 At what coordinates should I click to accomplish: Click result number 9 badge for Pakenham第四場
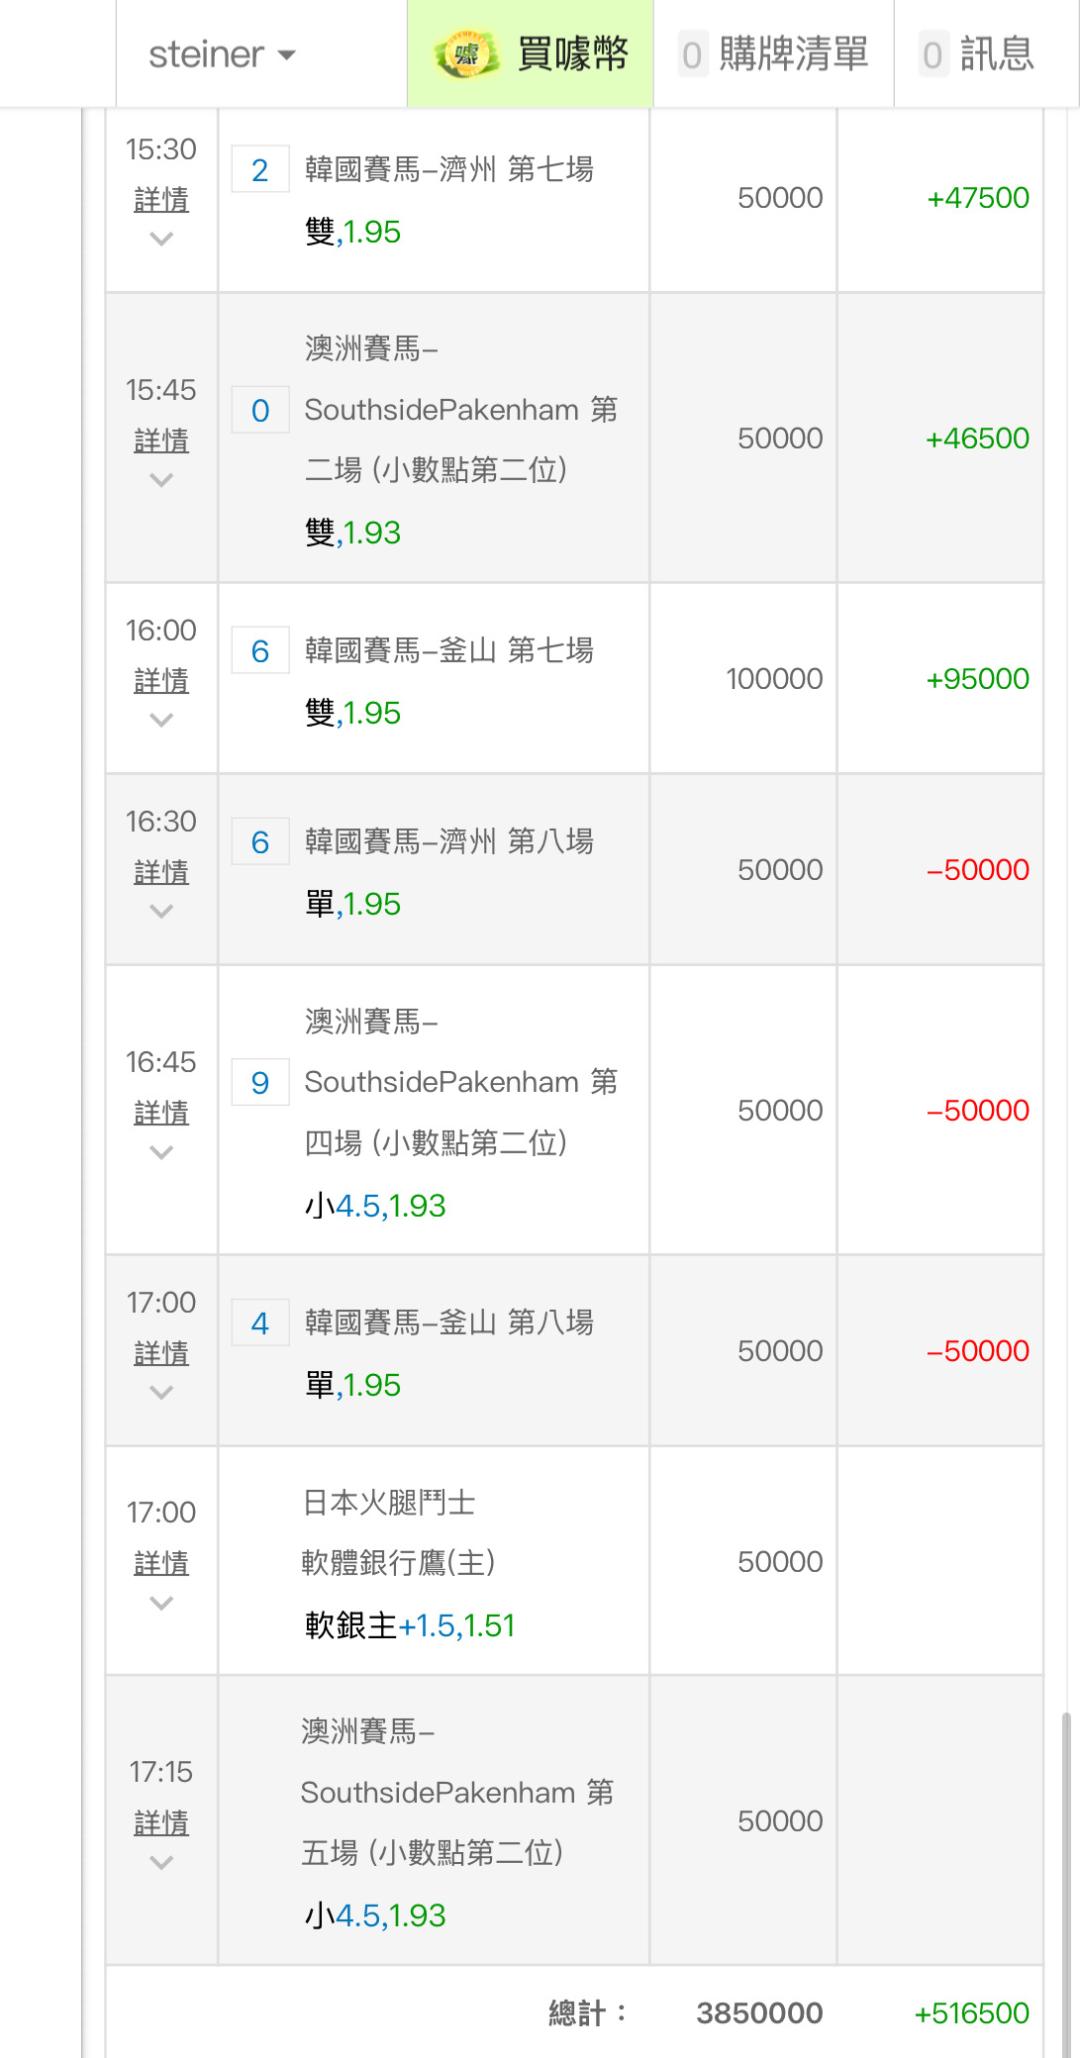(x=260, y=1082)
